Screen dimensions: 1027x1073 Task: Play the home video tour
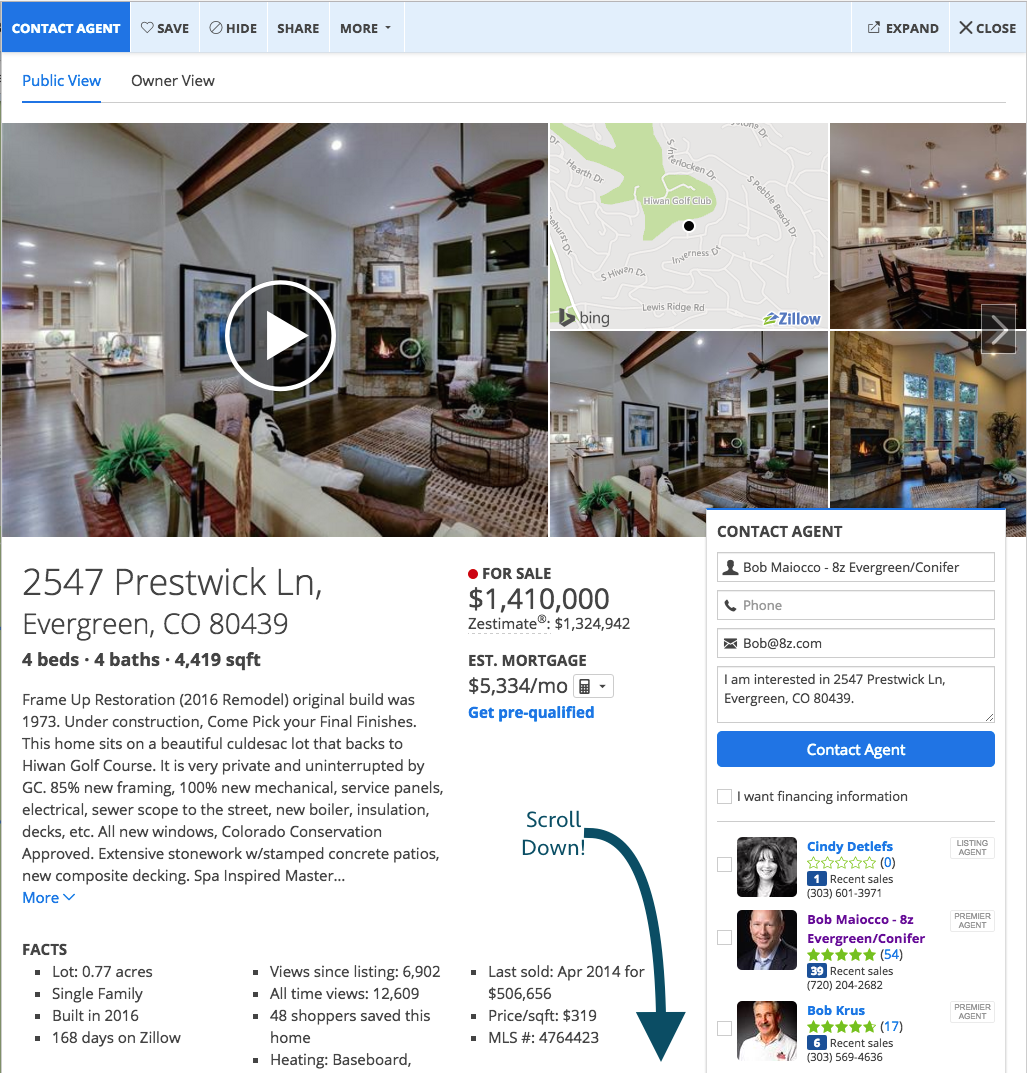click(280, 335)
